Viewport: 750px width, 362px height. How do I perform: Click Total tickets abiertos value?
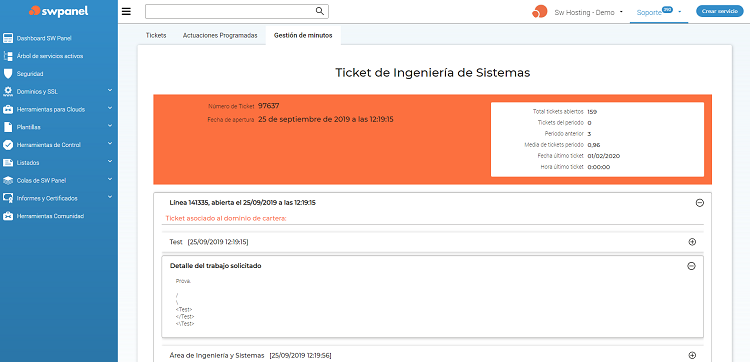(592, 112)
